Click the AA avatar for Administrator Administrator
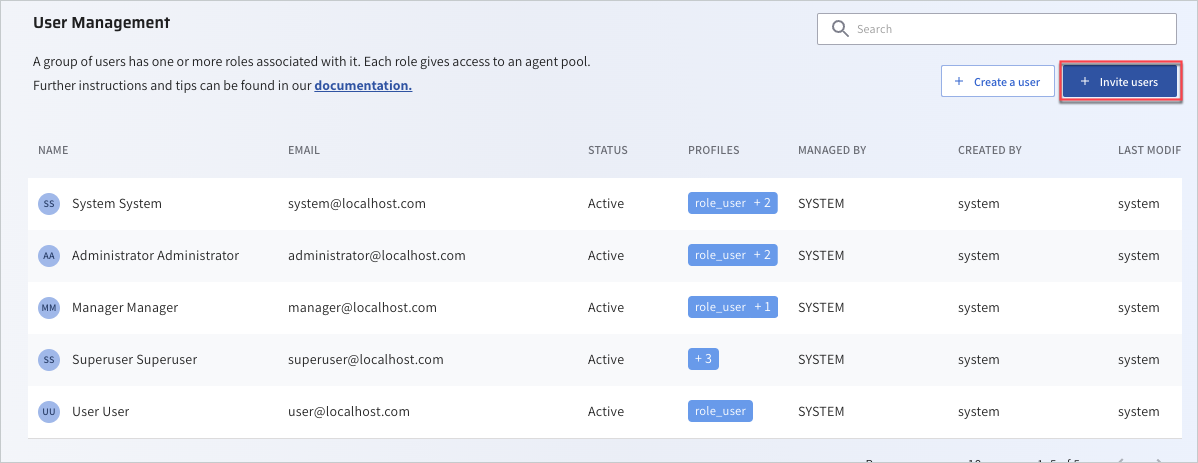The width and height of the screenshot is (1198, 463). [48, 256]
